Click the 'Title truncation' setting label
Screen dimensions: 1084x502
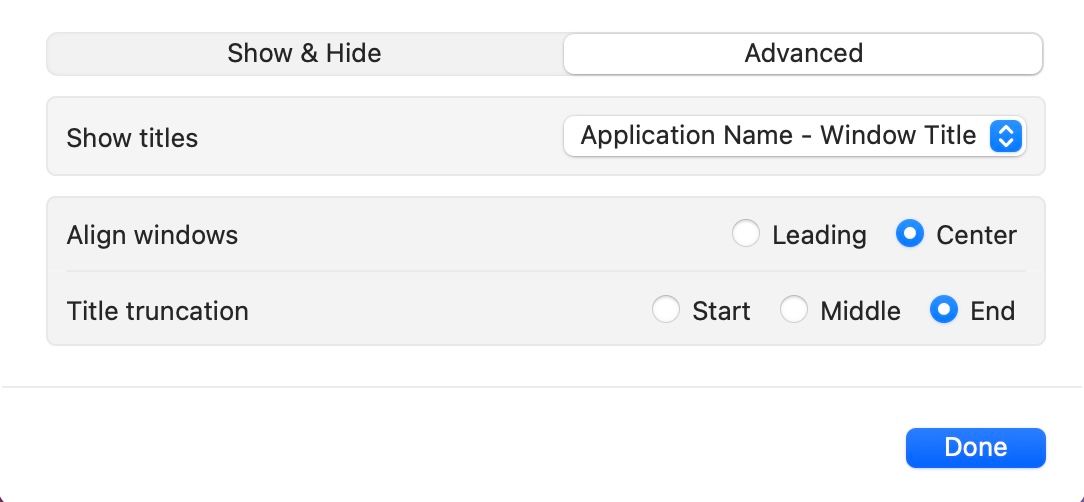[x=157, y=311]
